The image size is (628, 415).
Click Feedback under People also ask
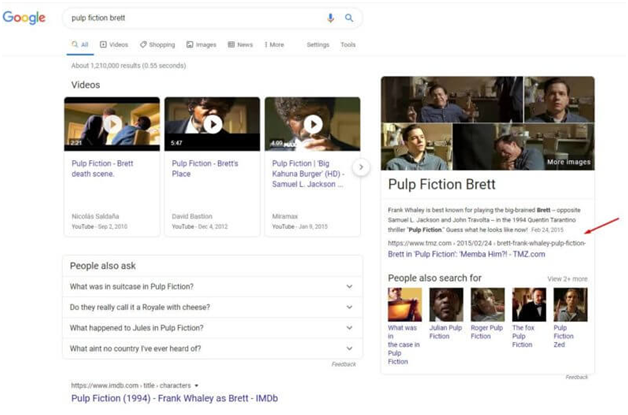coord(344,364)
